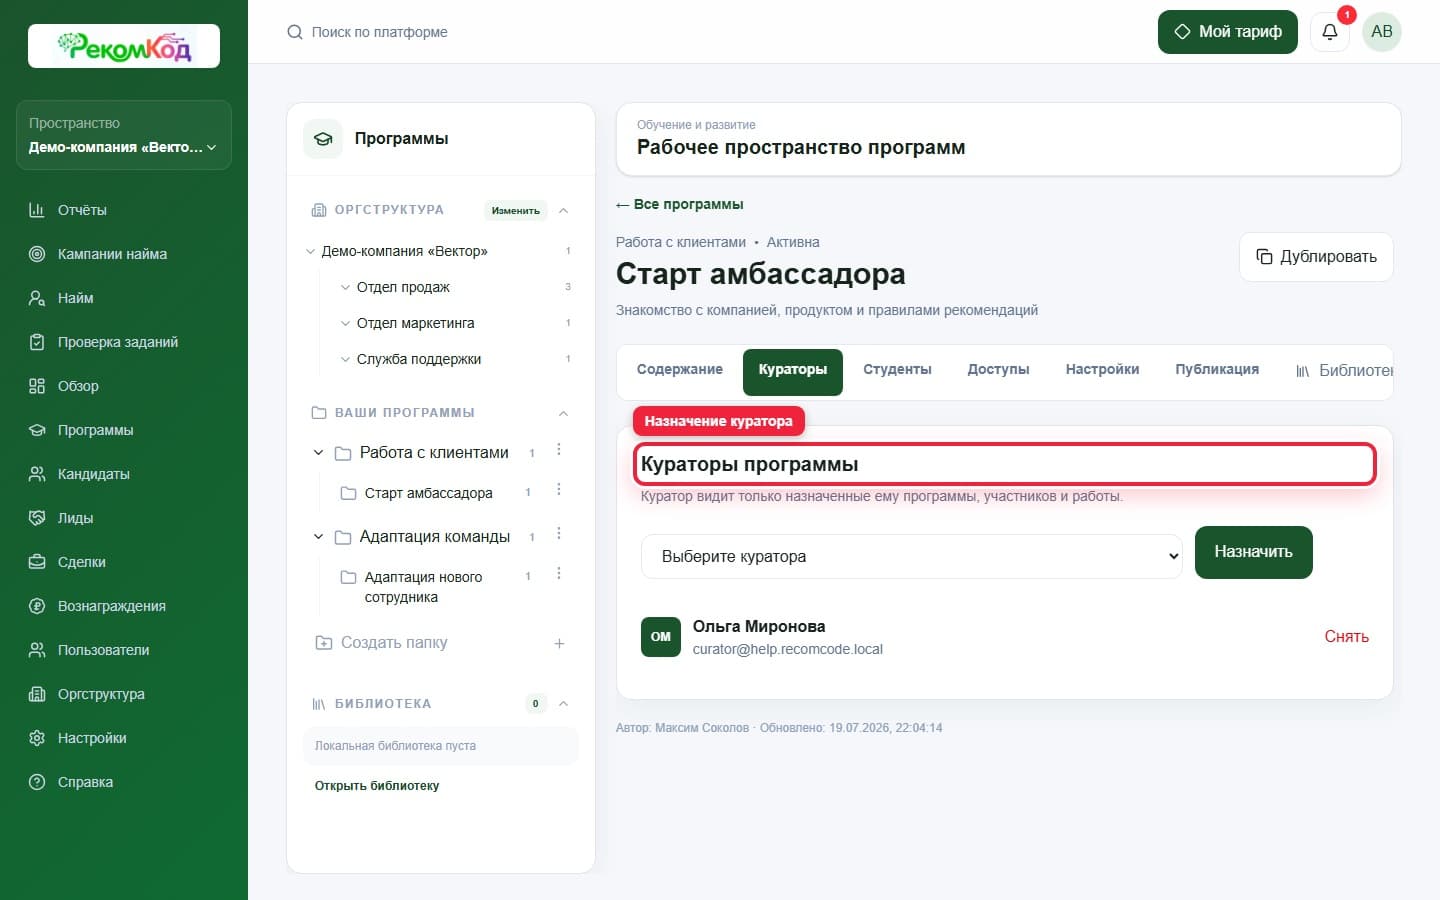Expand the Отдел маркетинга node
Image resolution: width=1440 pixels, height=900 pixels.
click(346, 323)
